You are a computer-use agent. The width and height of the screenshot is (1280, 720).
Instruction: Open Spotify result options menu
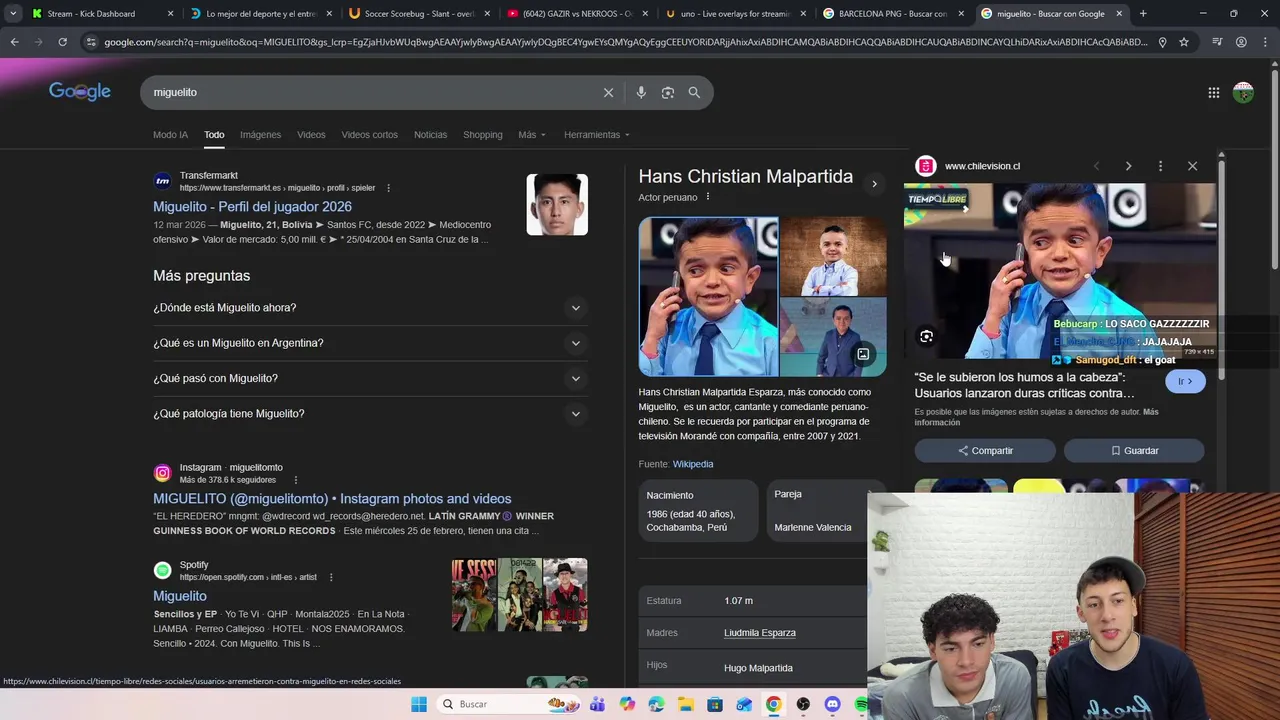(x=331, y=577)
